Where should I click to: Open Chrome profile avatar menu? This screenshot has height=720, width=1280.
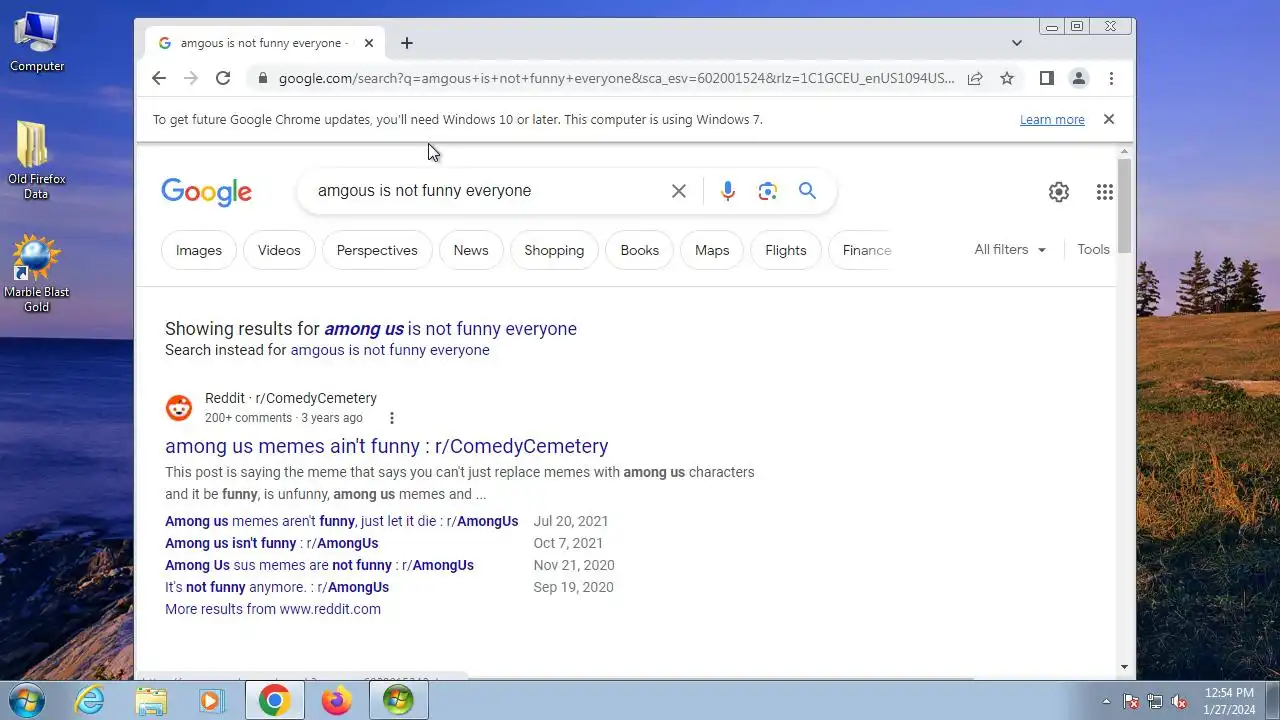1079,78
